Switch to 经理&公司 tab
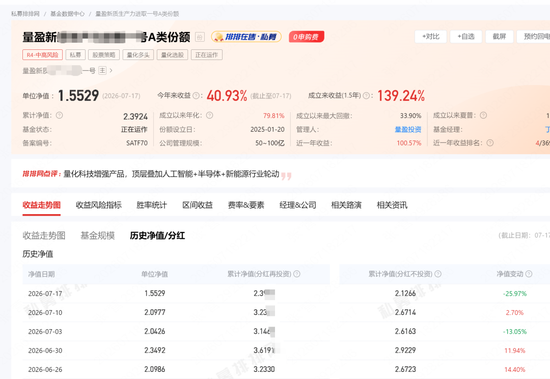The image size is (550, 379). tap(298, 205)
